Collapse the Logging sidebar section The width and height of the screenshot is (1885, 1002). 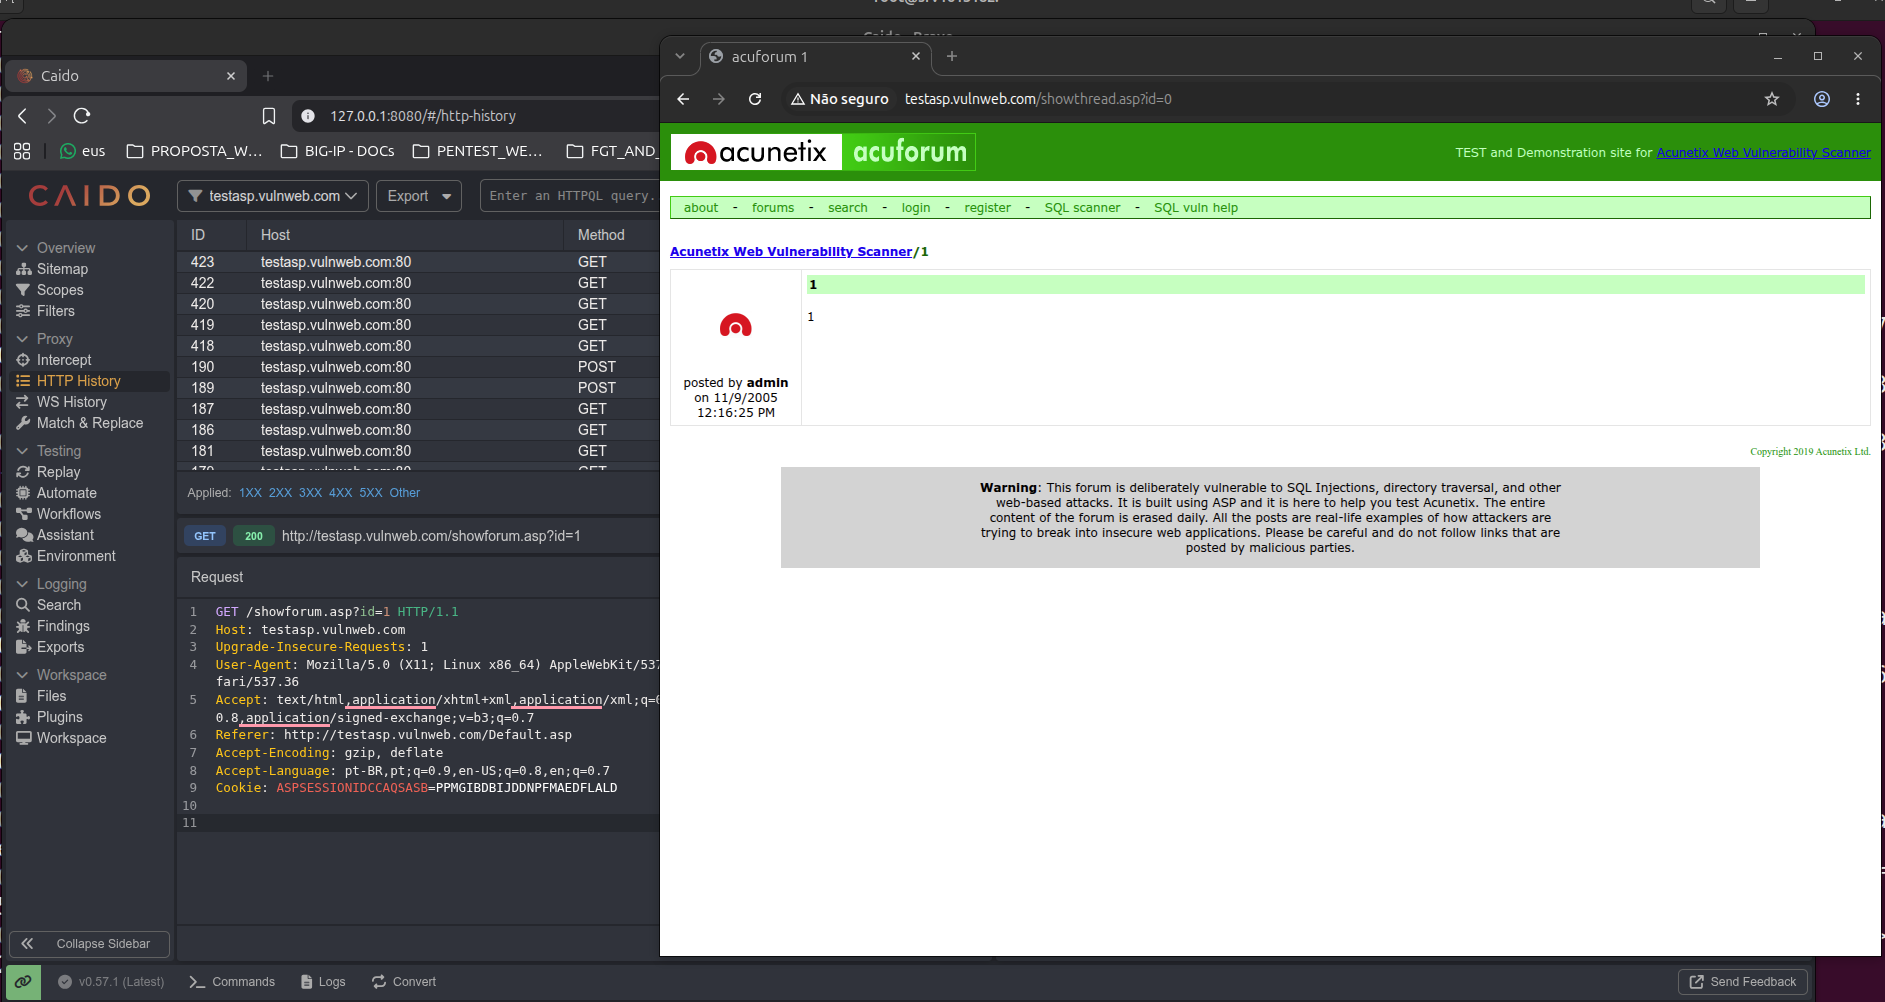(x=23, y=584)
